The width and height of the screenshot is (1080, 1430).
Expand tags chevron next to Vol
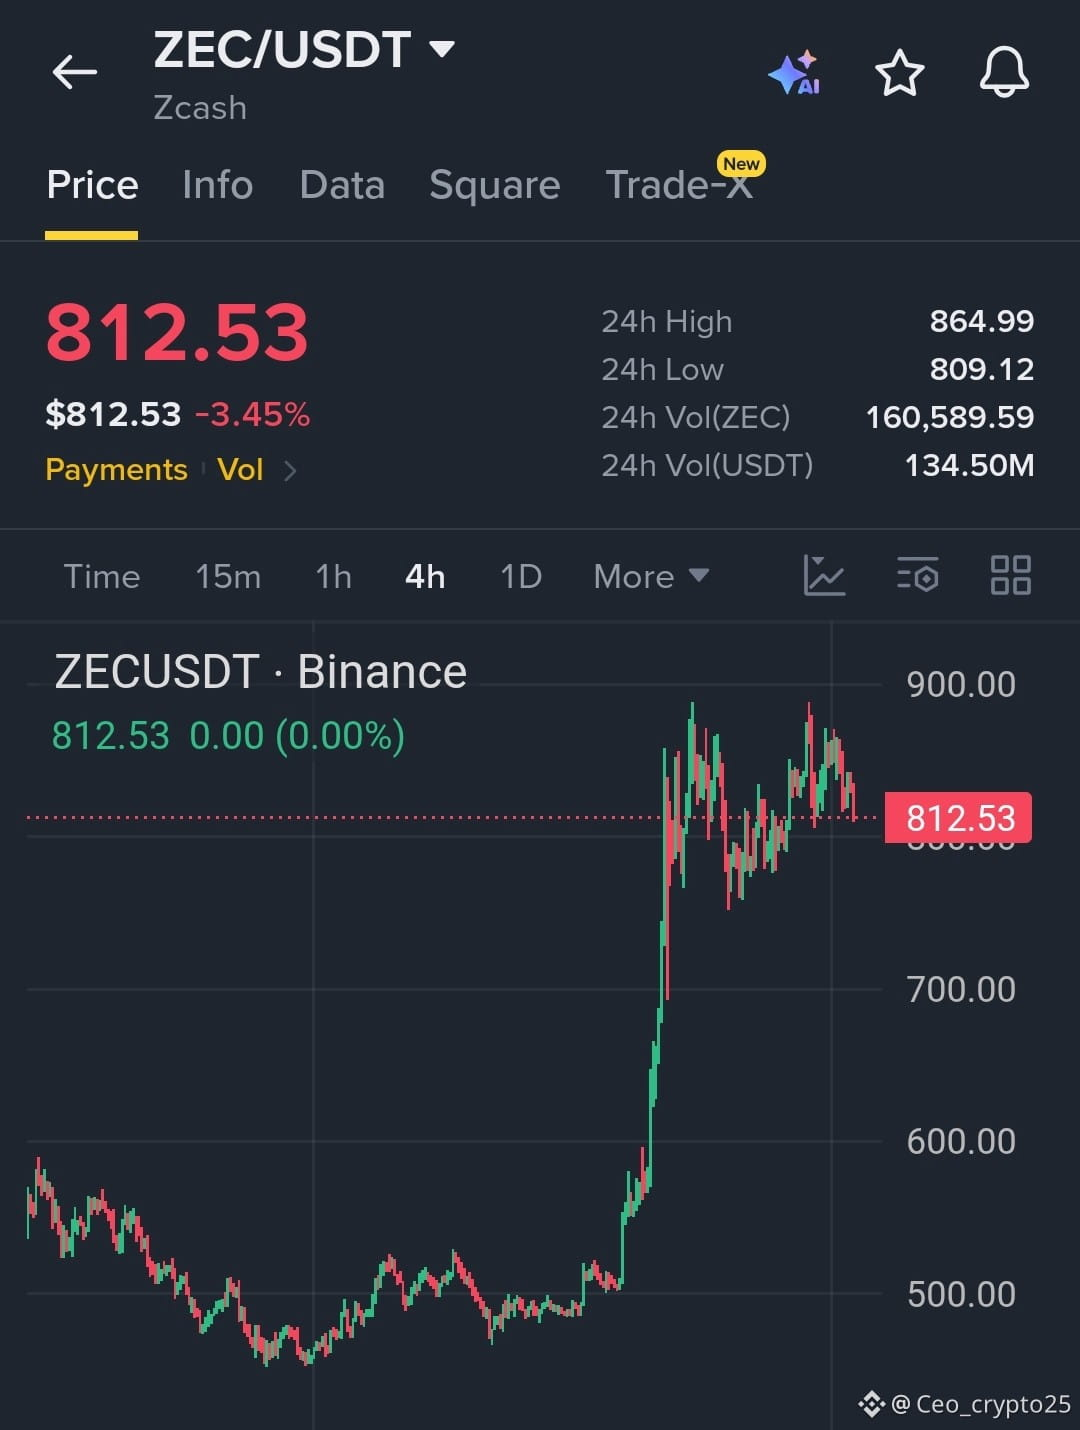click(x=290, y=470)
